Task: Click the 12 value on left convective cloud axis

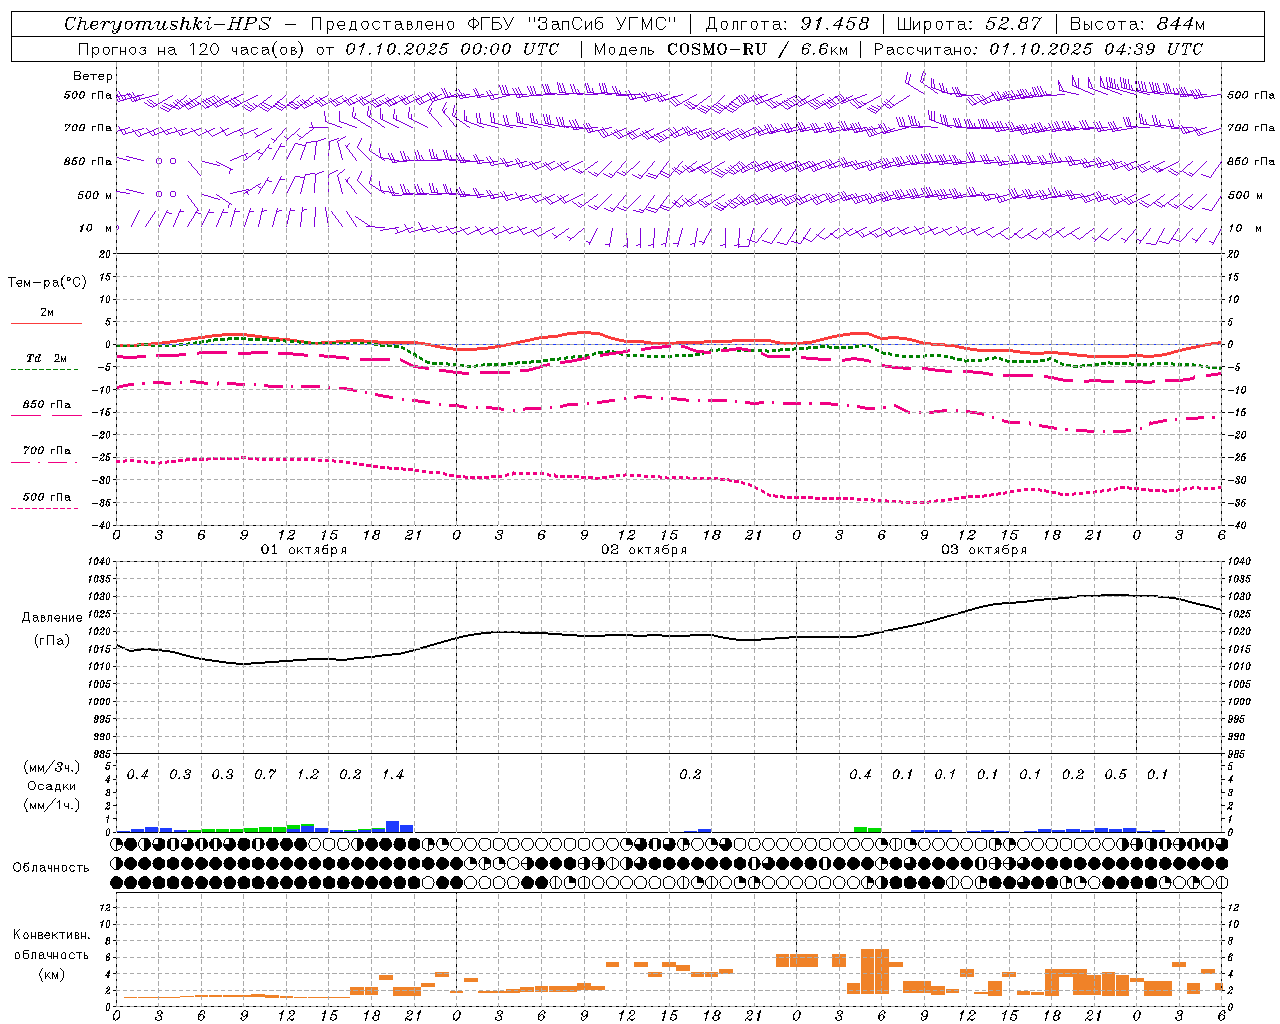Action: coord(105,907)
